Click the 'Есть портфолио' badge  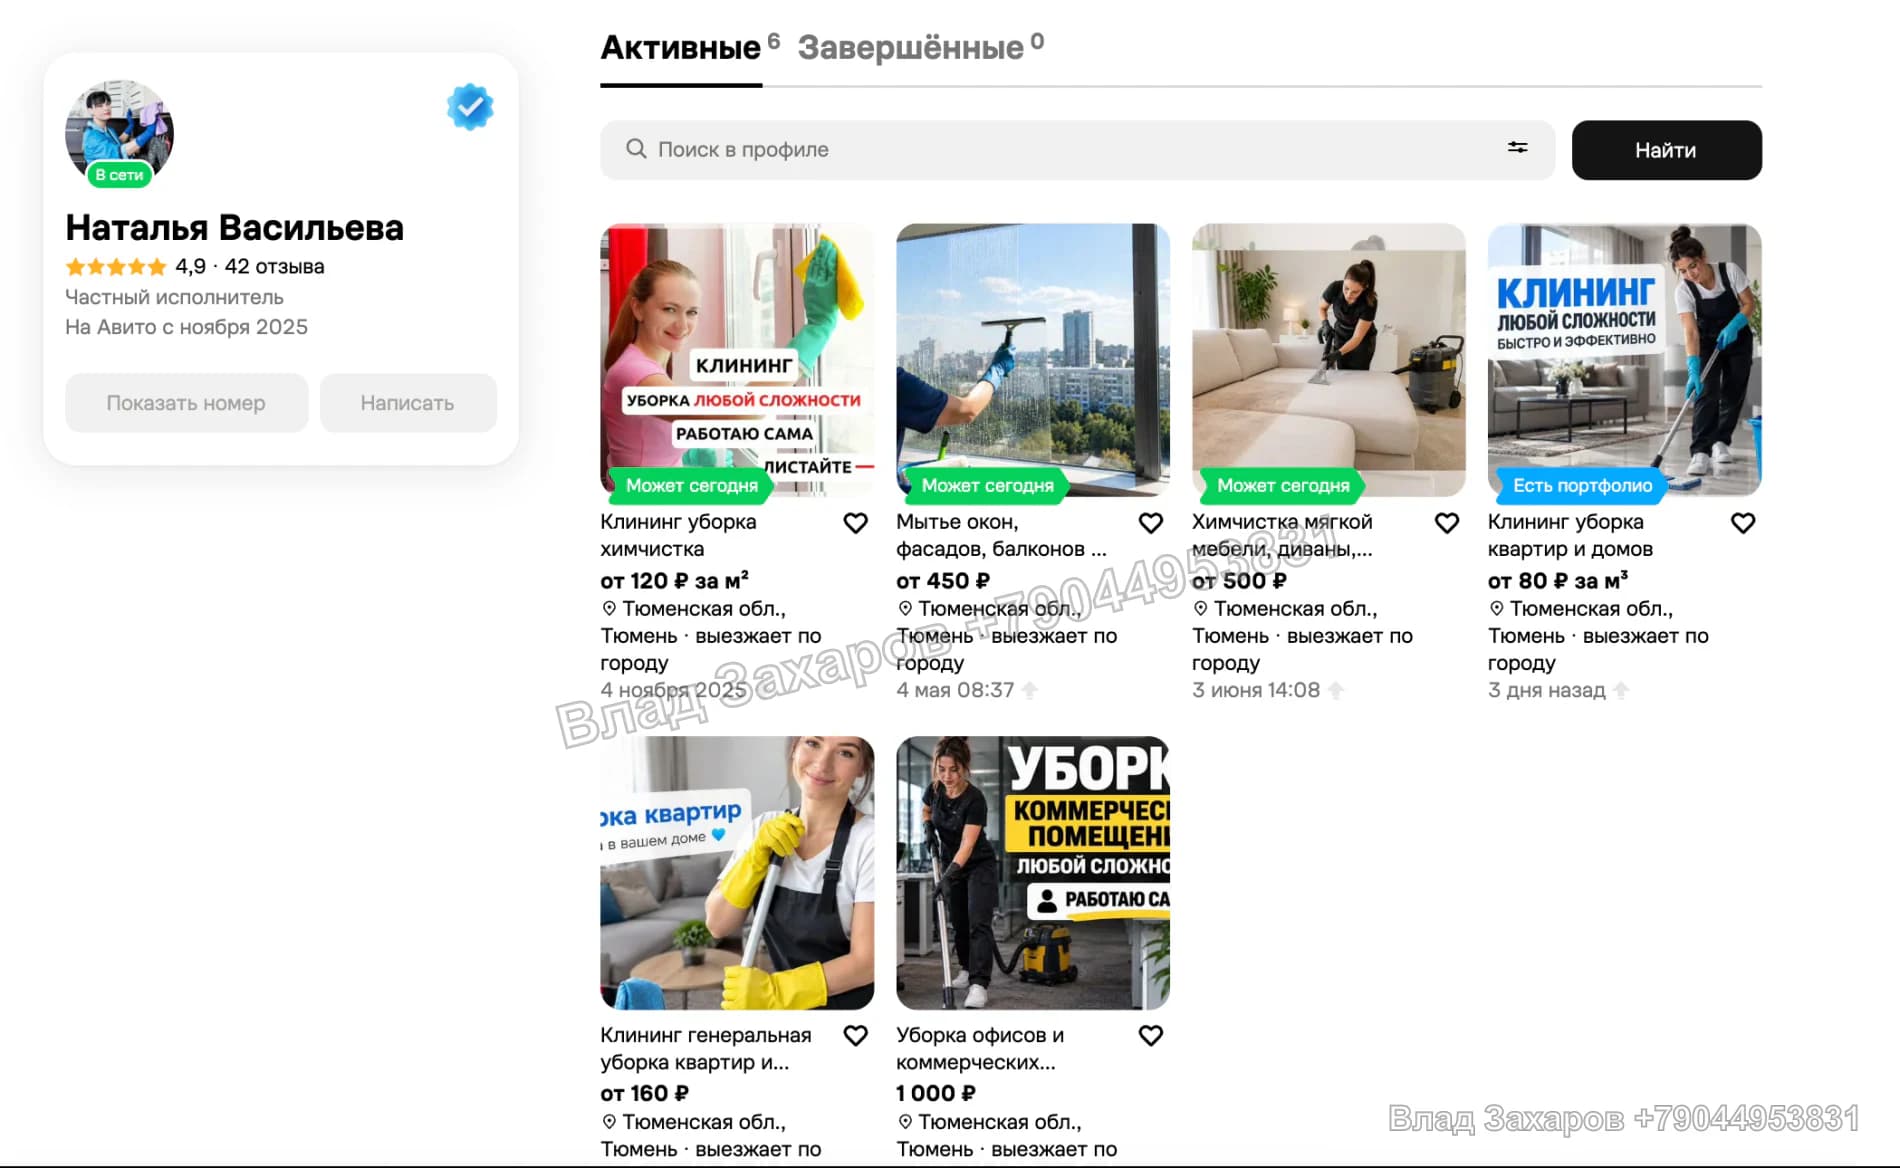(x=1581, y=485)
